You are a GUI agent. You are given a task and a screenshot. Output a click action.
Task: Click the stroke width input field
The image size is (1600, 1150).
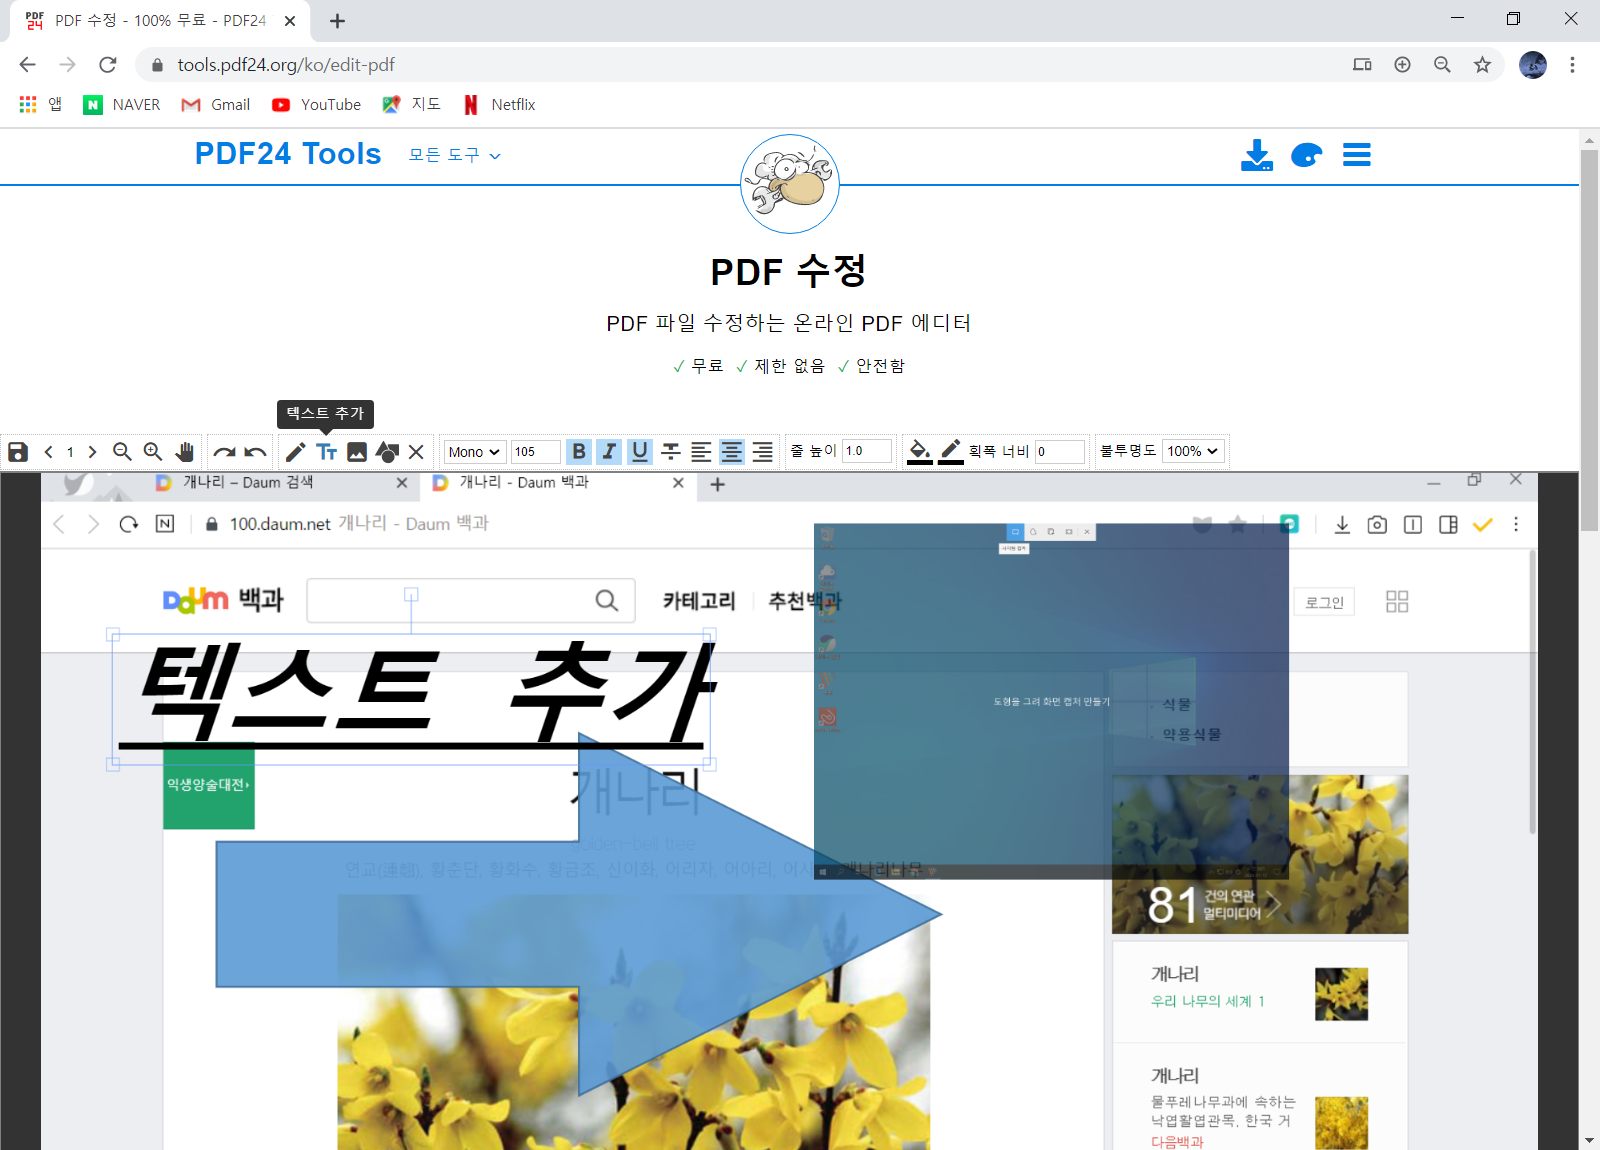point(1060,452)
